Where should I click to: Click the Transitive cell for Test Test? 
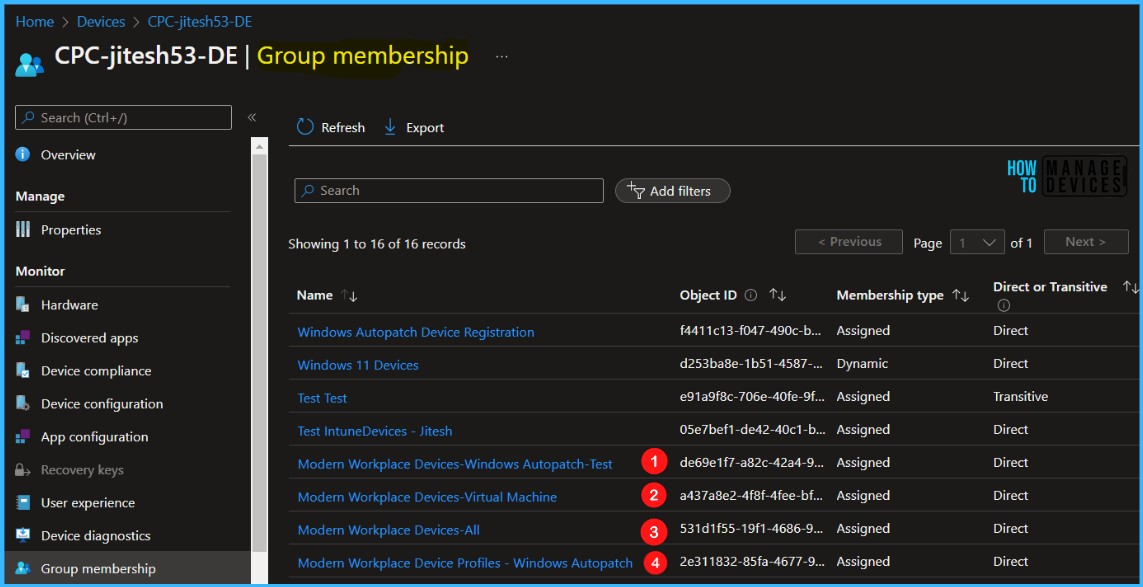tap(1021, 397)
